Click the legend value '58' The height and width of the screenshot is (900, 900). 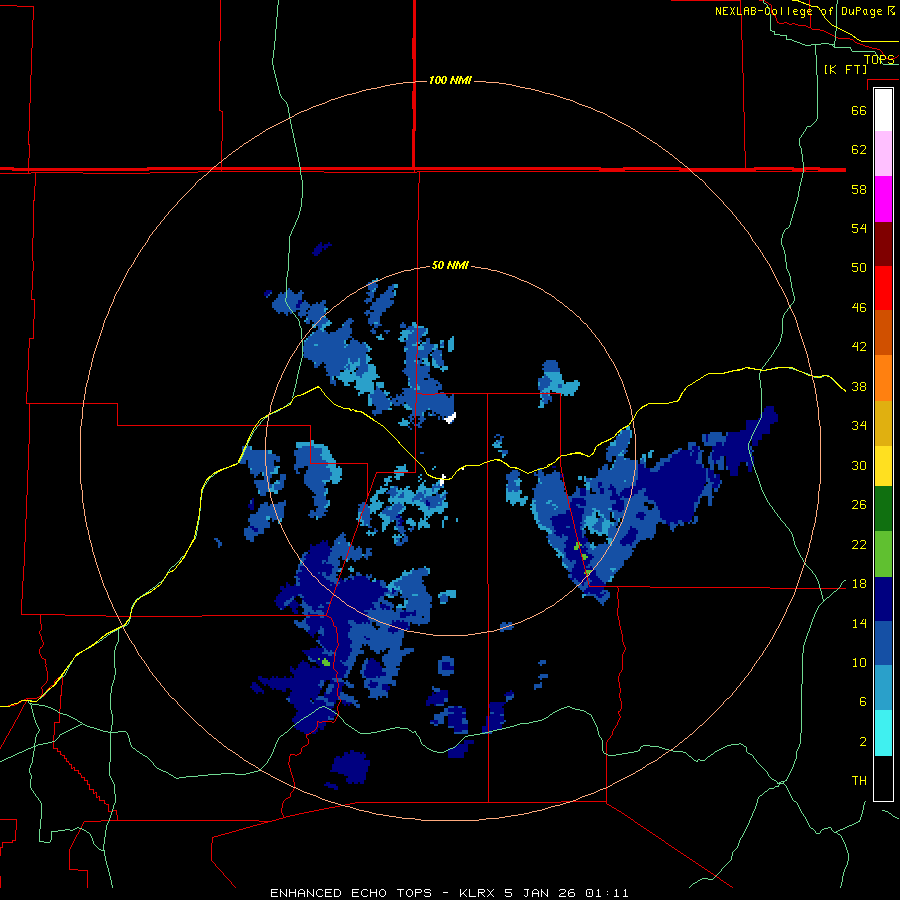click(859, 189)
